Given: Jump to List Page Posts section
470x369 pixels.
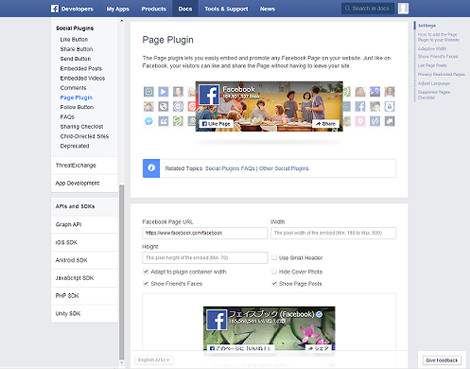Looking at the screenshot, I should [432, 65].
